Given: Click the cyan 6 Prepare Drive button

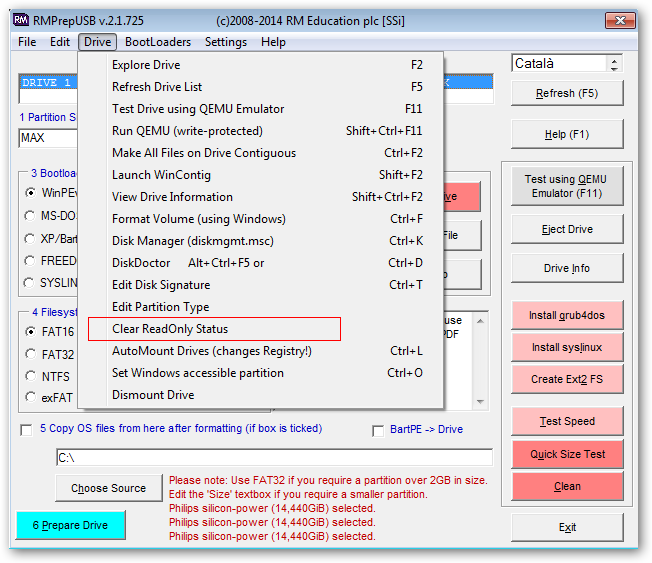Looking at the screenshot, I should pos(70,525).
